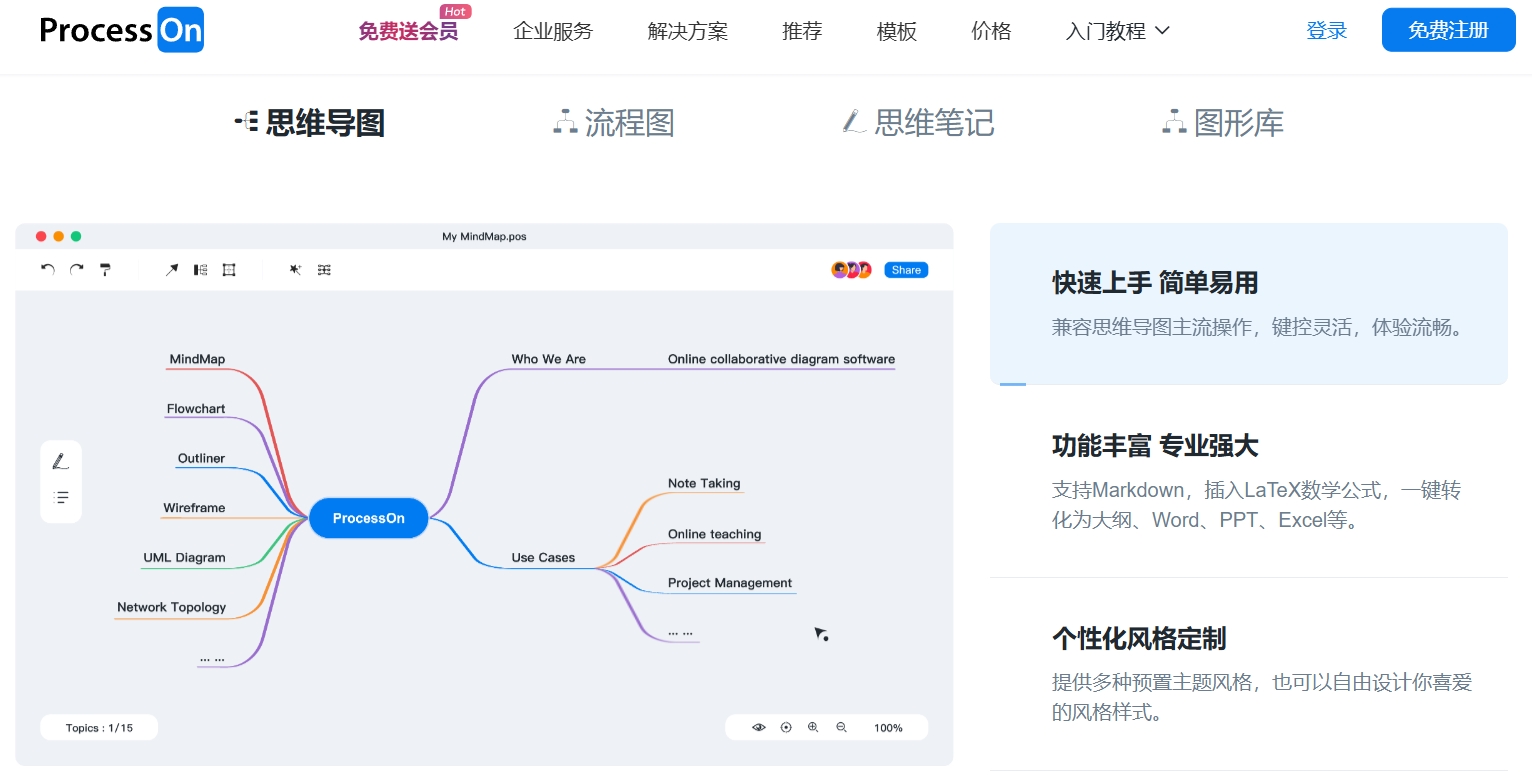Click the Flowchart branch topic
This screenshot has height=776, width=1532.
tap(196, 409)
